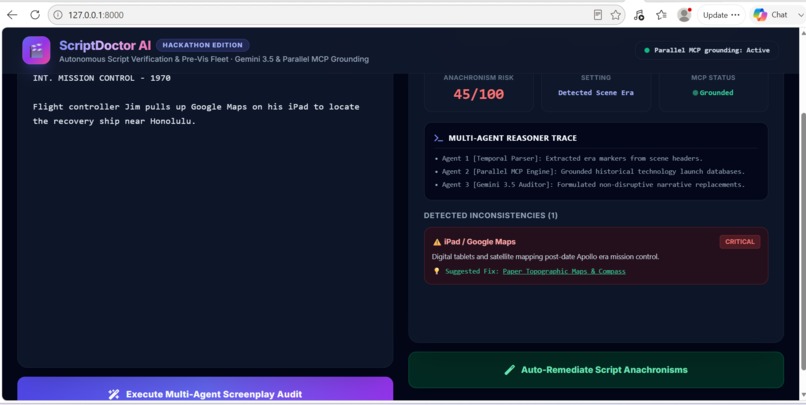The height and width of the screenshot is (405, 806).
Task: Go back in browser history
Action: [x=12, y=15]
